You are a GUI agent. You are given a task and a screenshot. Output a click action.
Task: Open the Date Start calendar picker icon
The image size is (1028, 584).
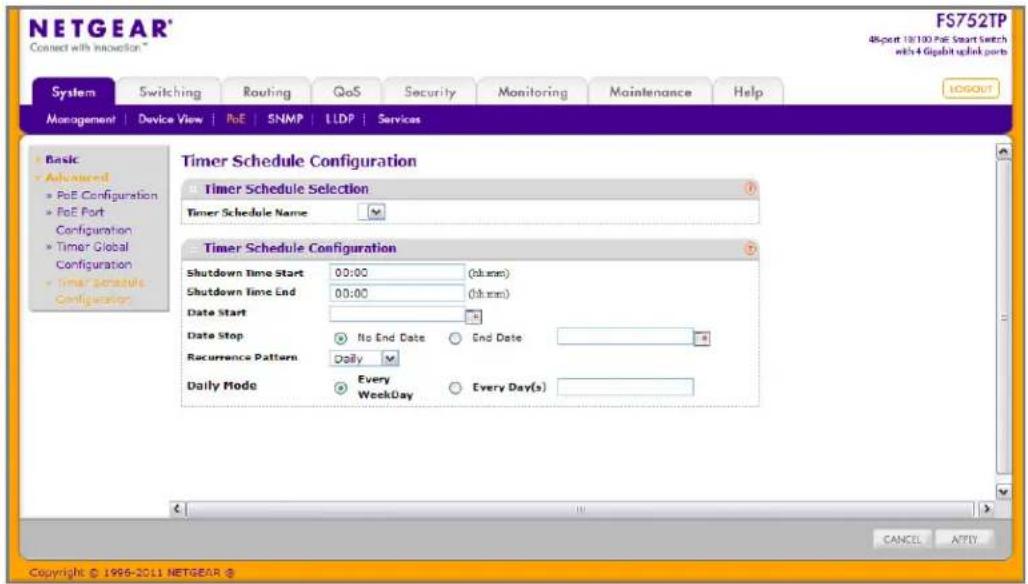click(473, 317)
